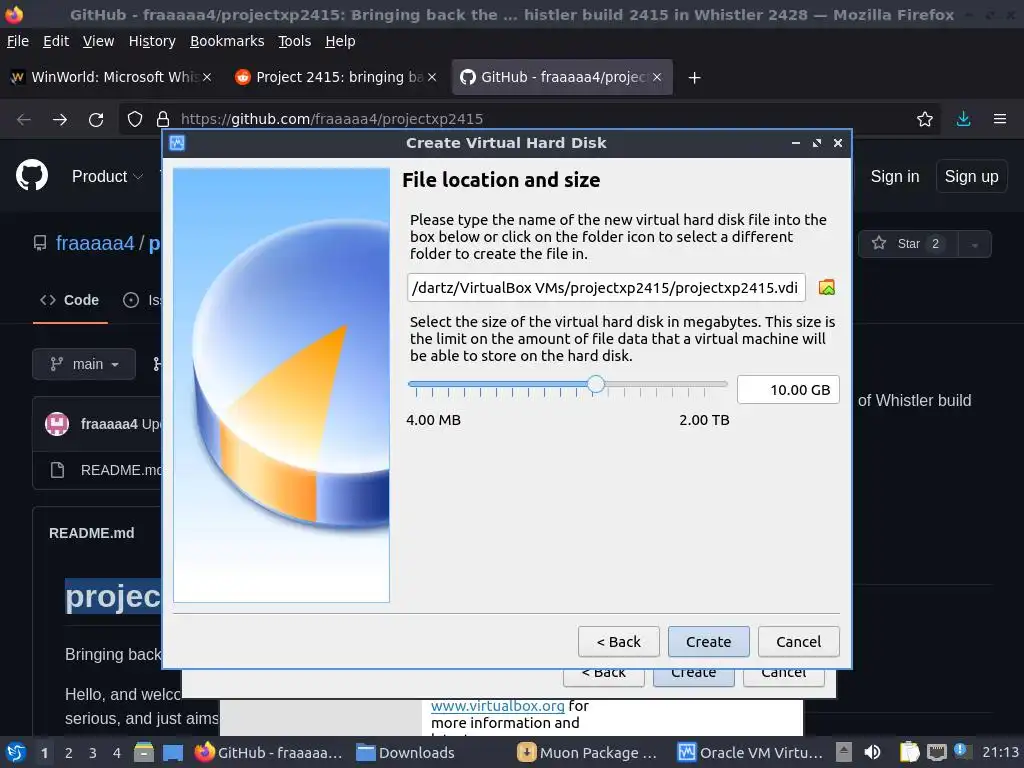
Task: Open the Firefox Edit menu
Action: [56, 41]
